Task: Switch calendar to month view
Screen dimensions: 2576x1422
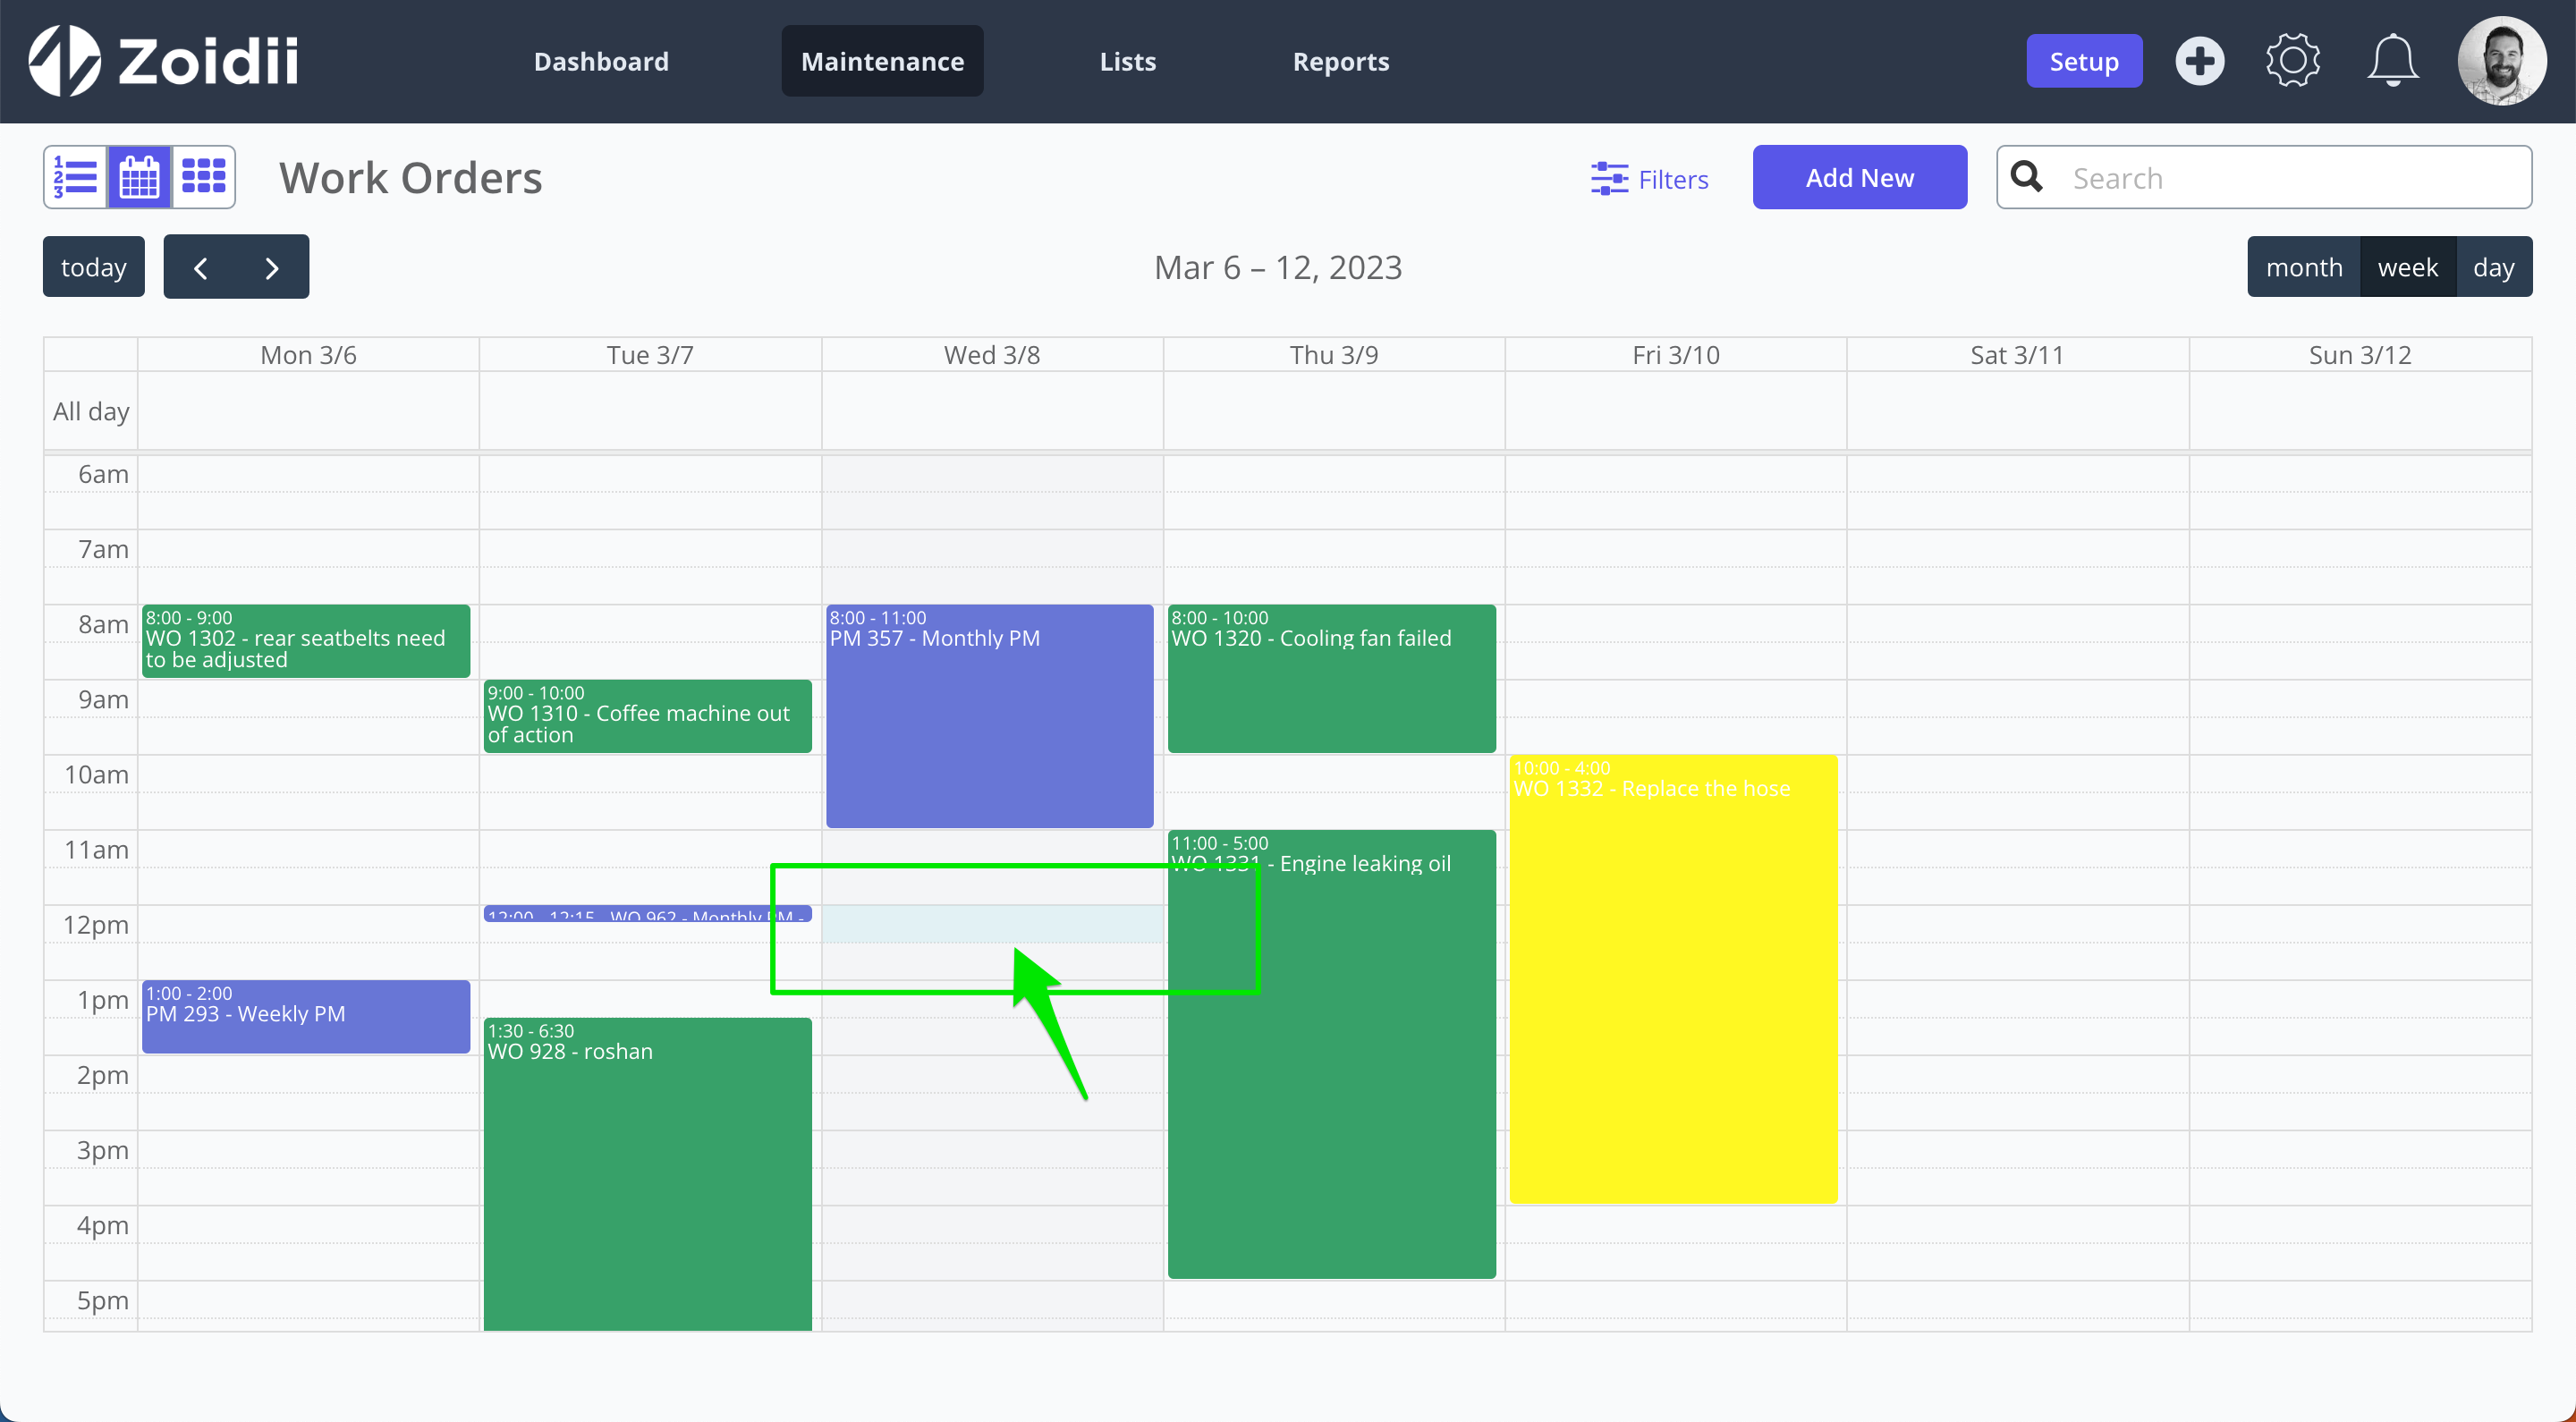Action: [2303, 266]
